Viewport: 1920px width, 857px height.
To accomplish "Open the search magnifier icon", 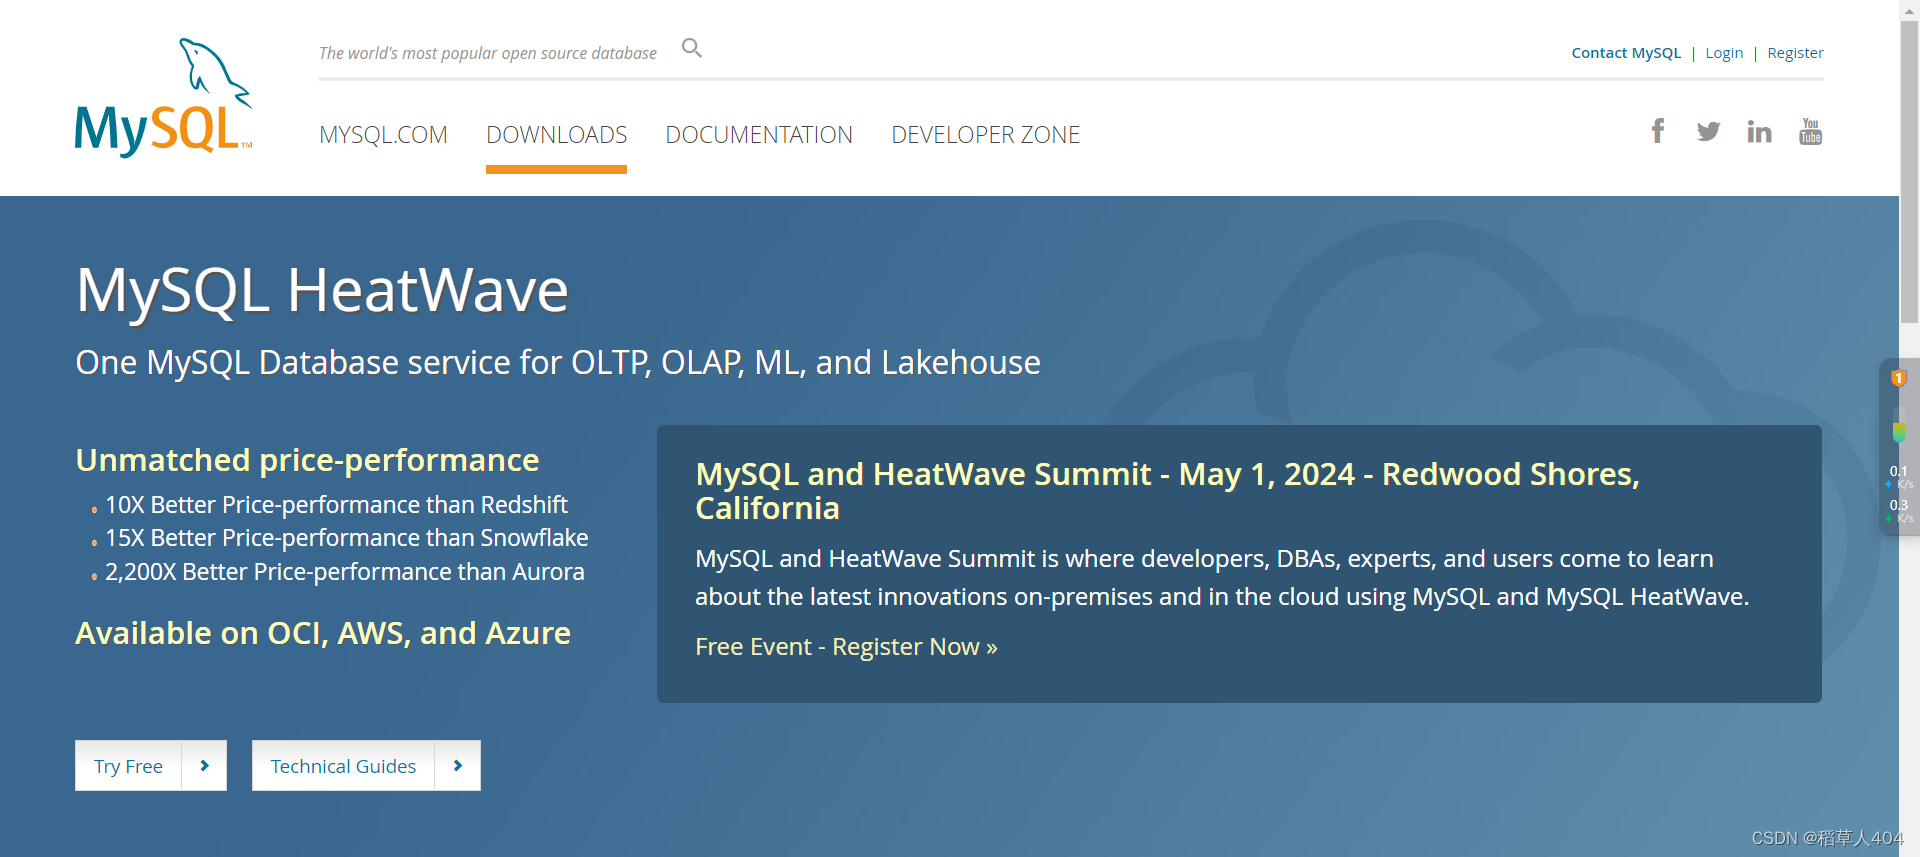I will pos(691,48).
